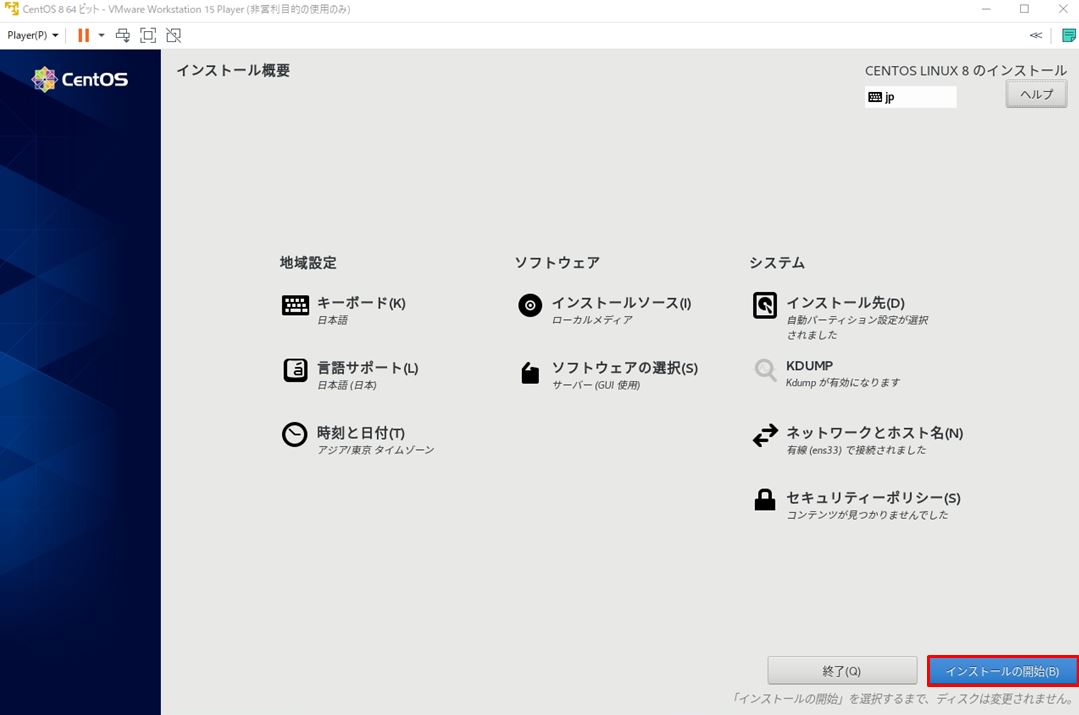
Task: Click the Software Selection package icon
Action: click(530, 372)
